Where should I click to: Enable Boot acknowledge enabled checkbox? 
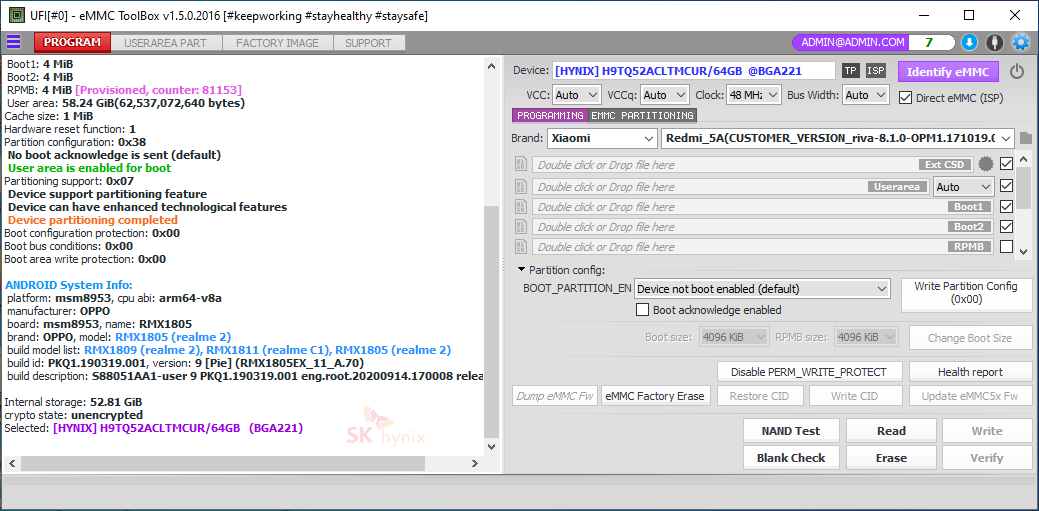pyautogui.click(x=642, y=310)
